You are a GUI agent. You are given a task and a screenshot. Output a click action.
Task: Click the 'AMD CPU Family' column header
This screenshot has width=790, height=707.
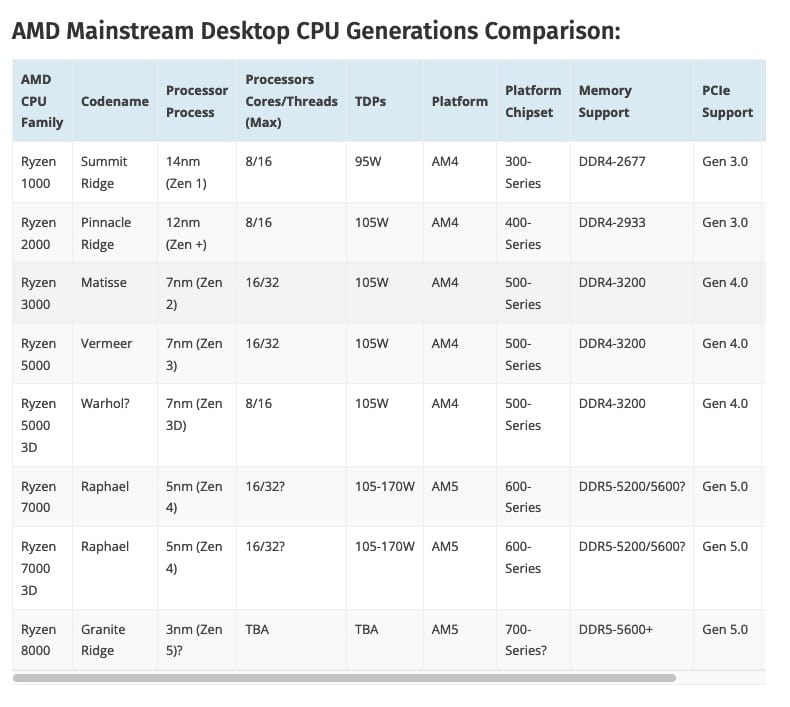point(42,101)
